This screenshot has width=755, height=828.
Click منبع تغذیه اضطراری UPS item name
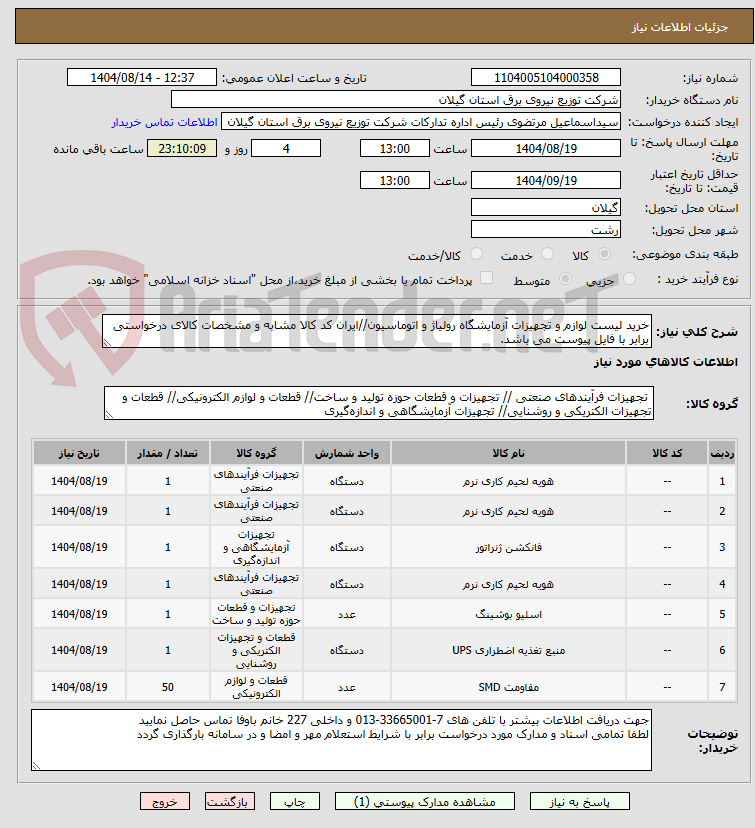508,650
